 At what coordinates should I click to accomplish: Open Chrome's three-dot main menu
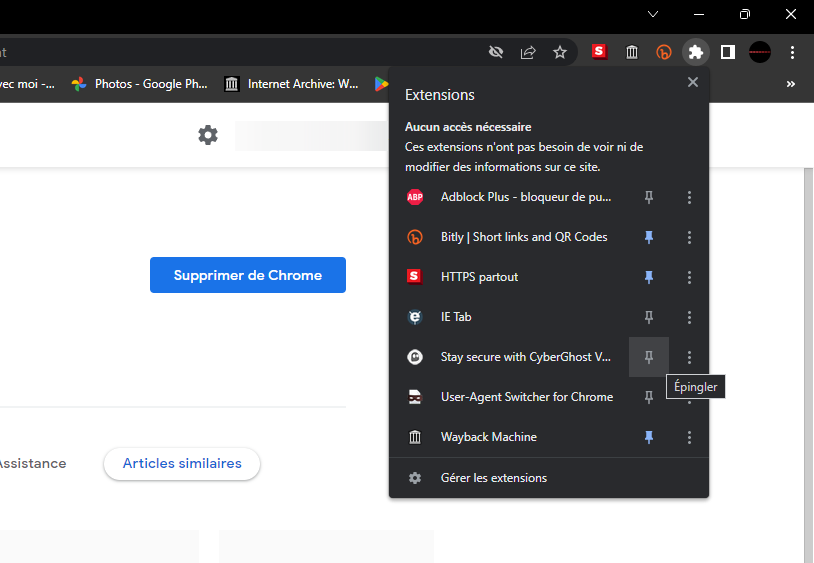[792, 52]
